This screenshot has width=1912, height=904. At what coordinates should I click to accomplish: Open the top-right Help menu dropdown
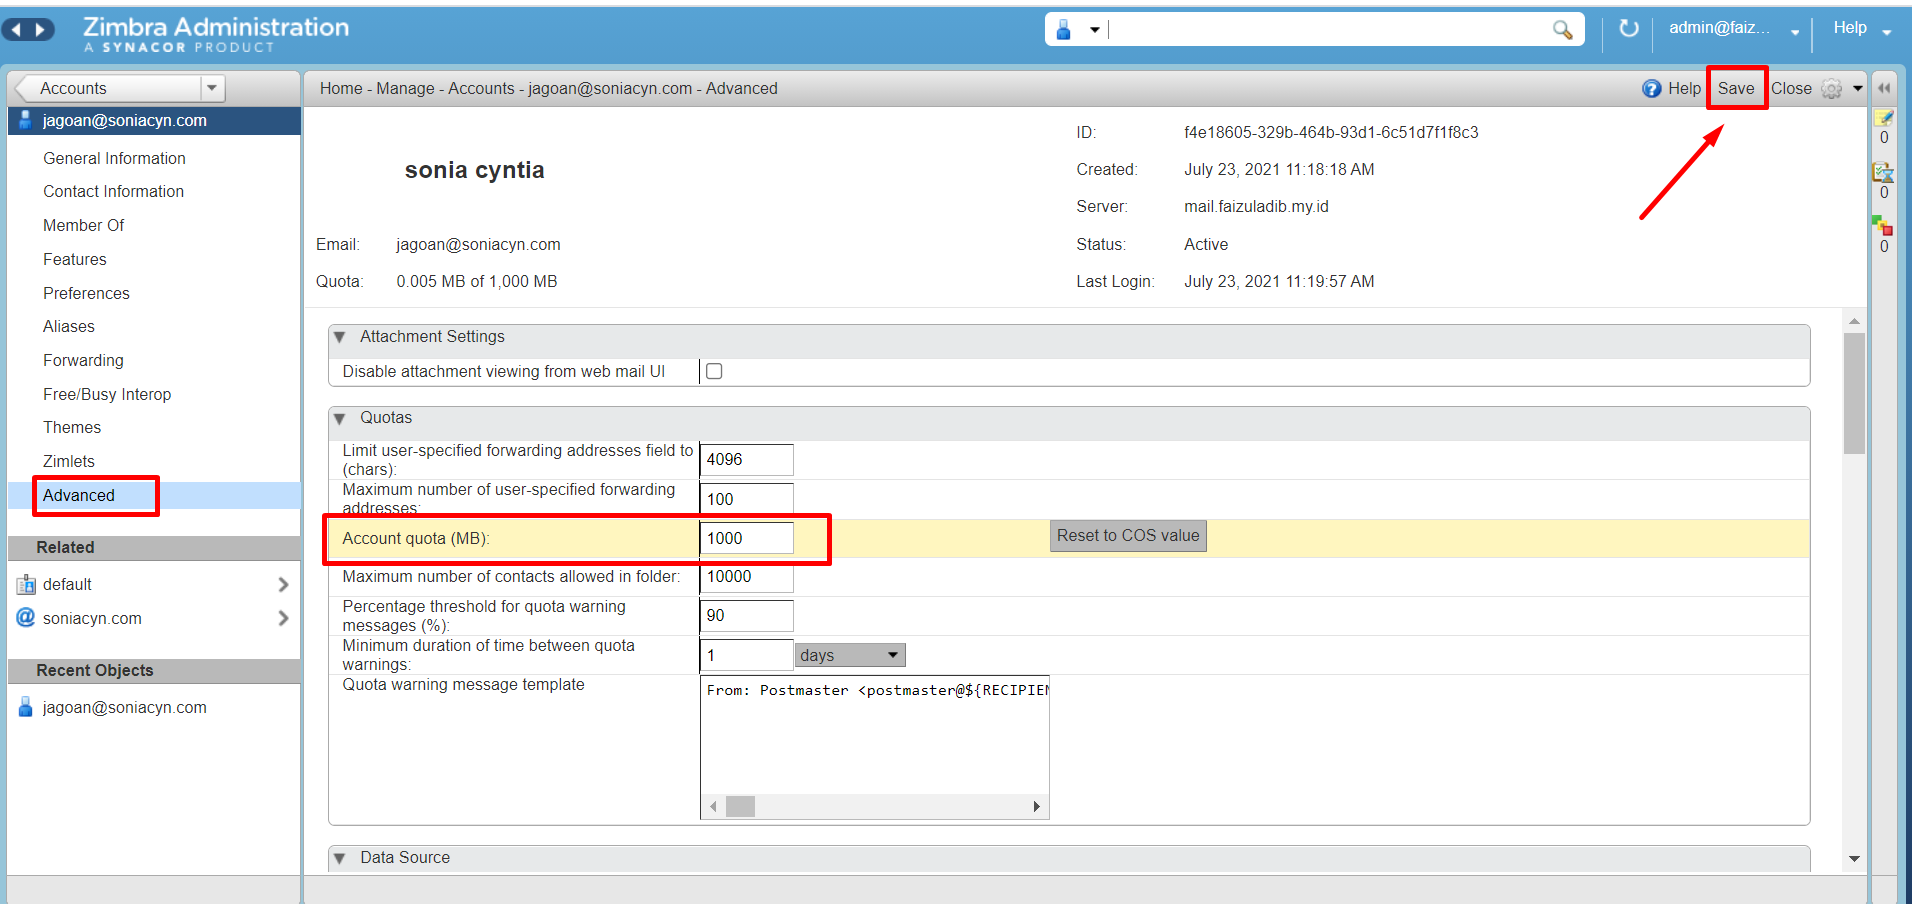pyautogui.click(x=1887, y=32)
